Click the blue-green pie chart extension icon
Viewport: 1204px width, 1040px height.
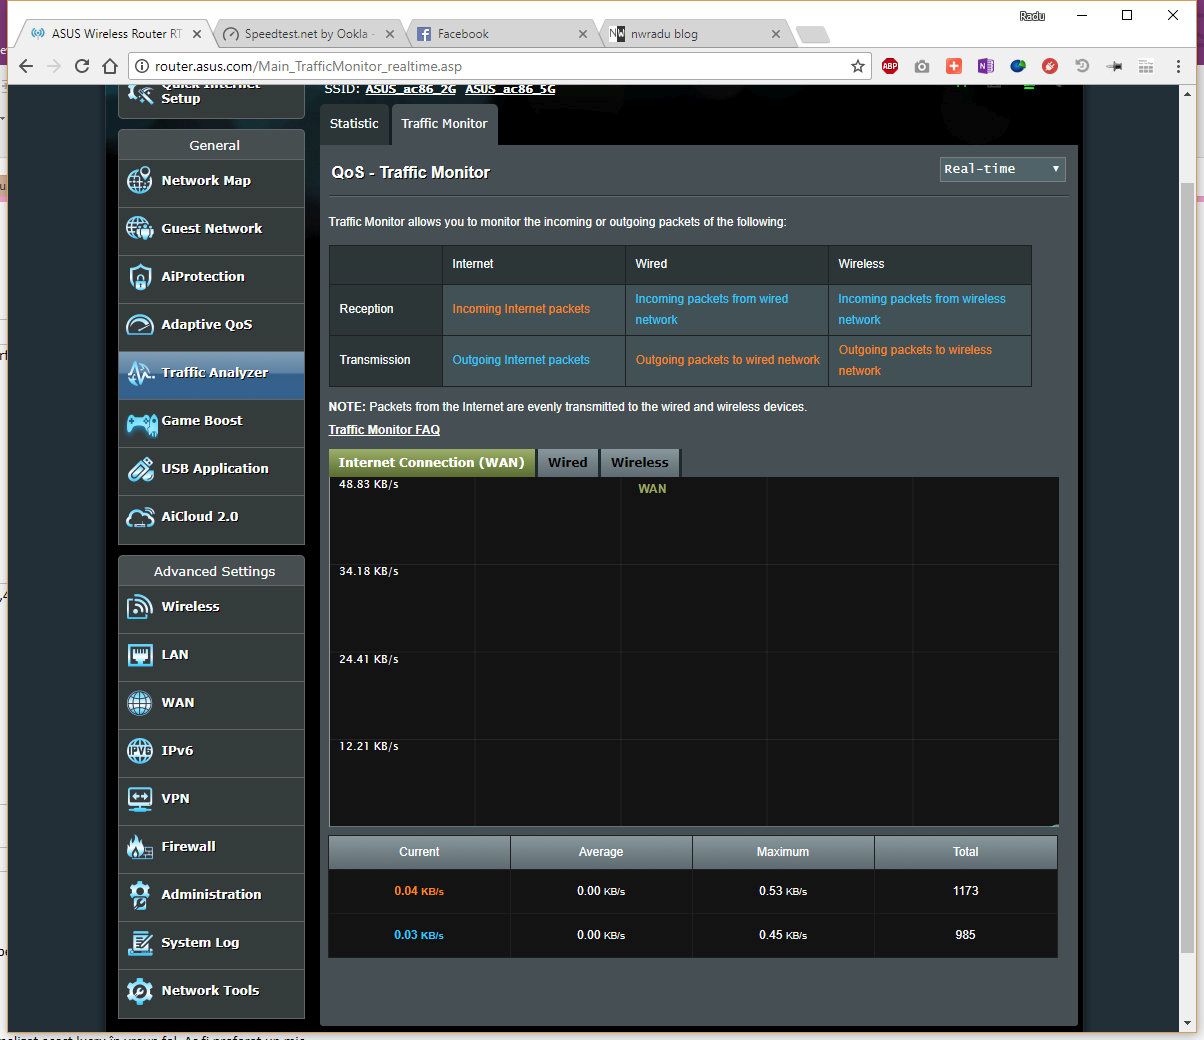(1018, 66)
